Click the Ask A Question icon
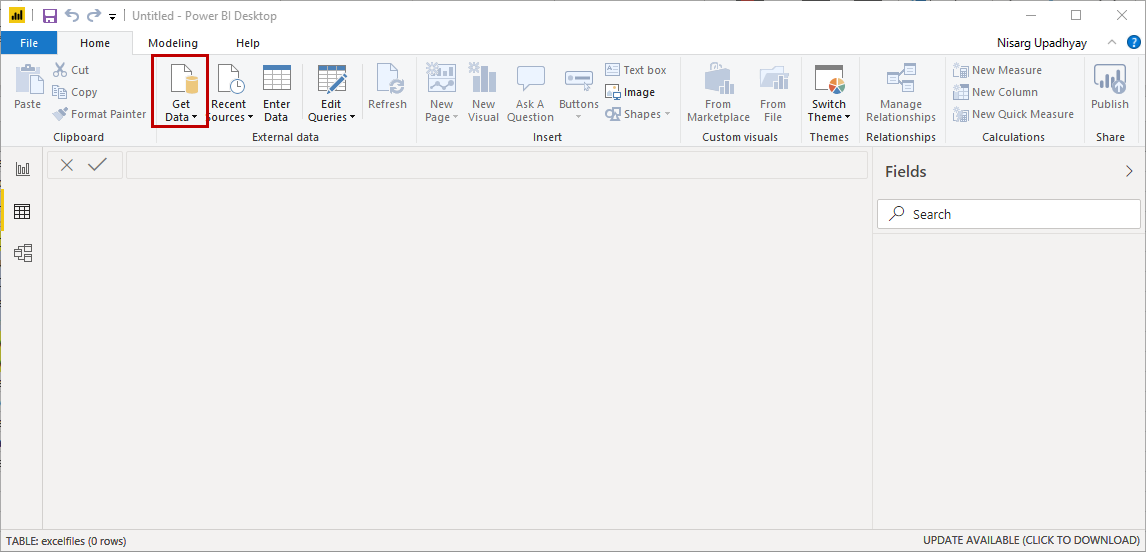 (x=531, y=79)
